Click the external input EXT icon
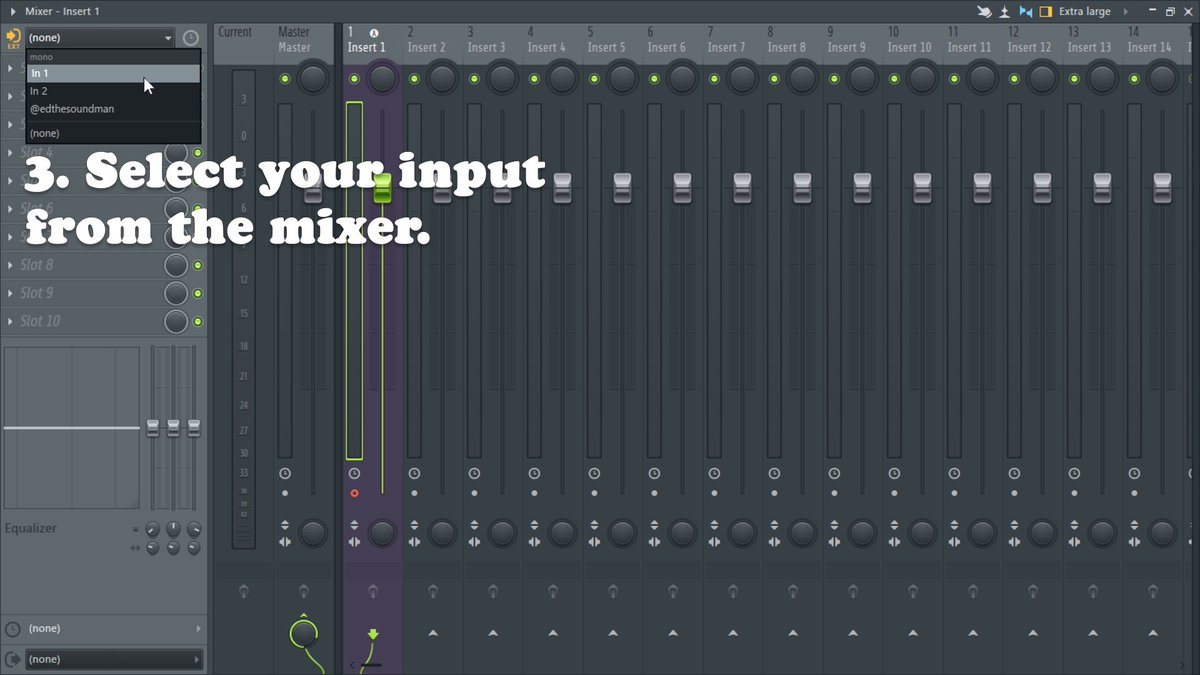The width and height of the screenshot is (1200, 675). (x=13, y=38)
